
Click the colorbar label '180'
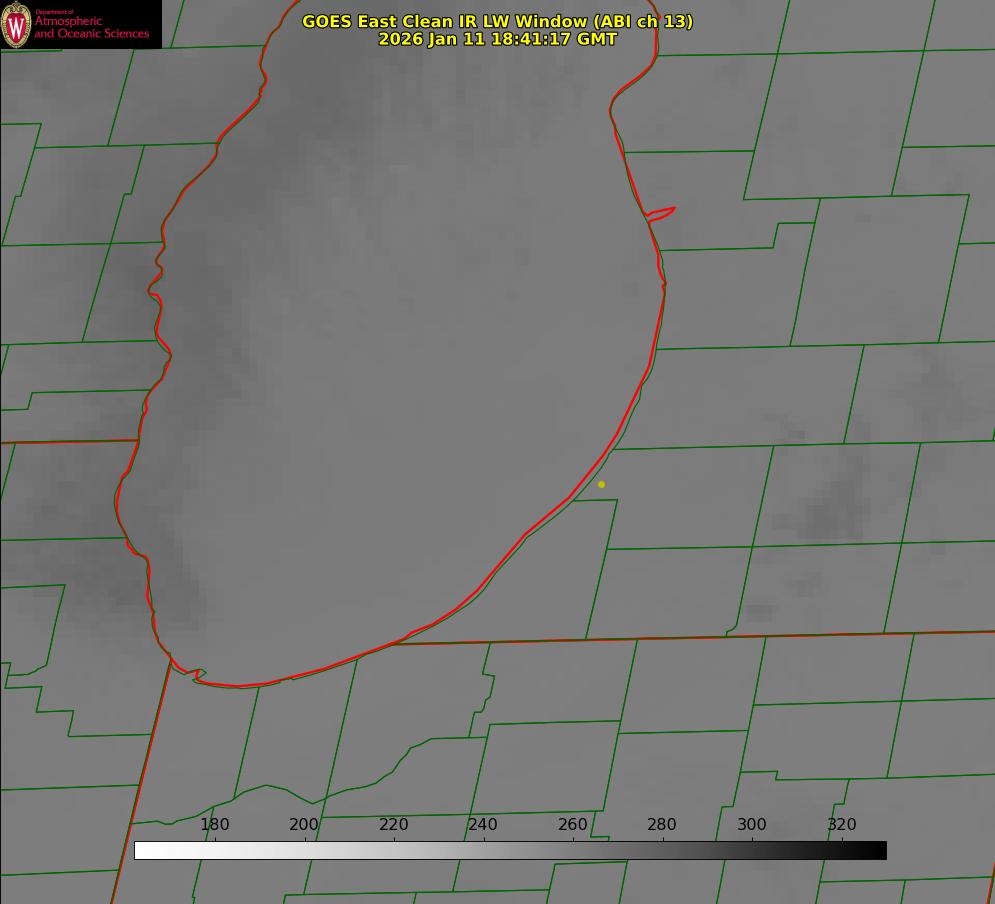click(215, 825)
